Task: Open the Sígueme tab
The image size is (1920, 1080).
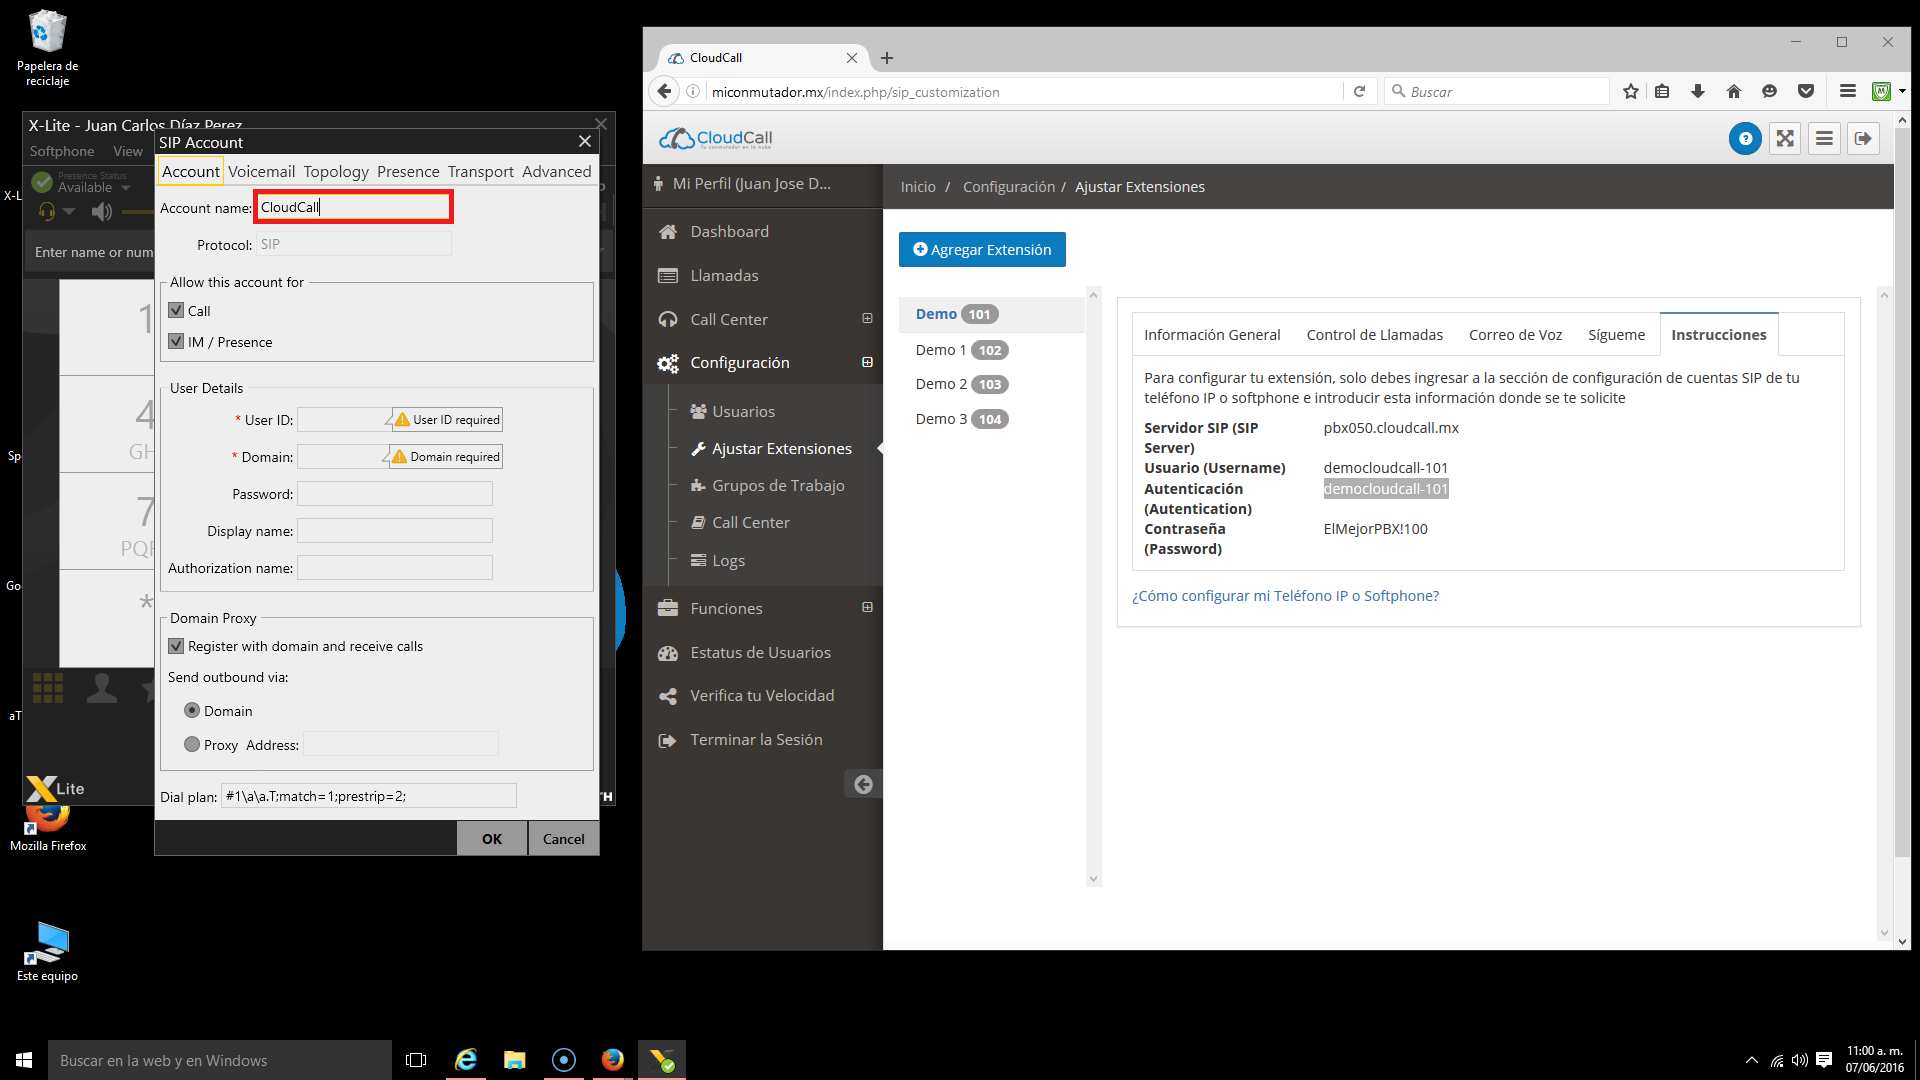Action: click(x=1616, y=335)
